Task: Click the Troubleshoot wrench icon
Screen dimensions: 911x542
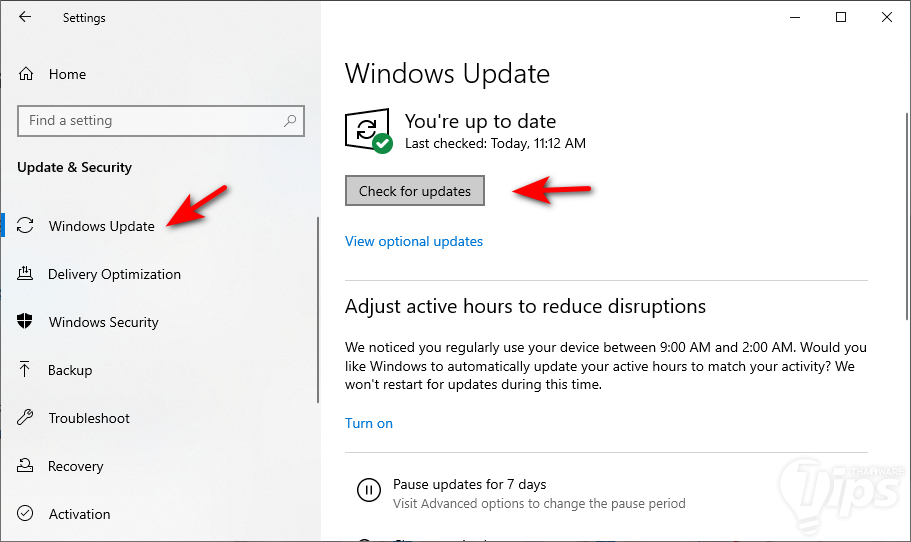Action: point(26,418)
